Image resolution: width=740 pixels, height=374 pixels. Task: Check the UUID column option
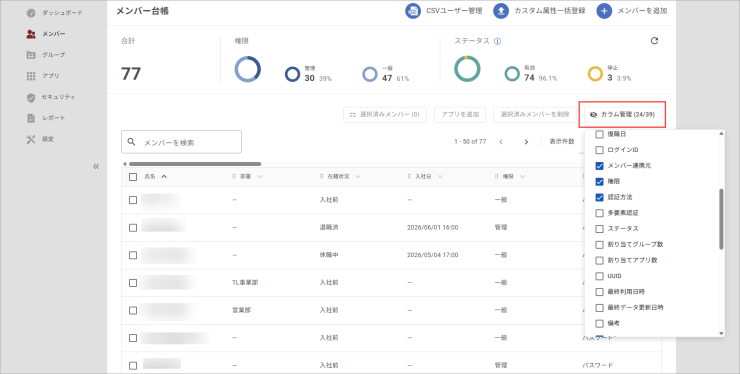coord(599,276)
